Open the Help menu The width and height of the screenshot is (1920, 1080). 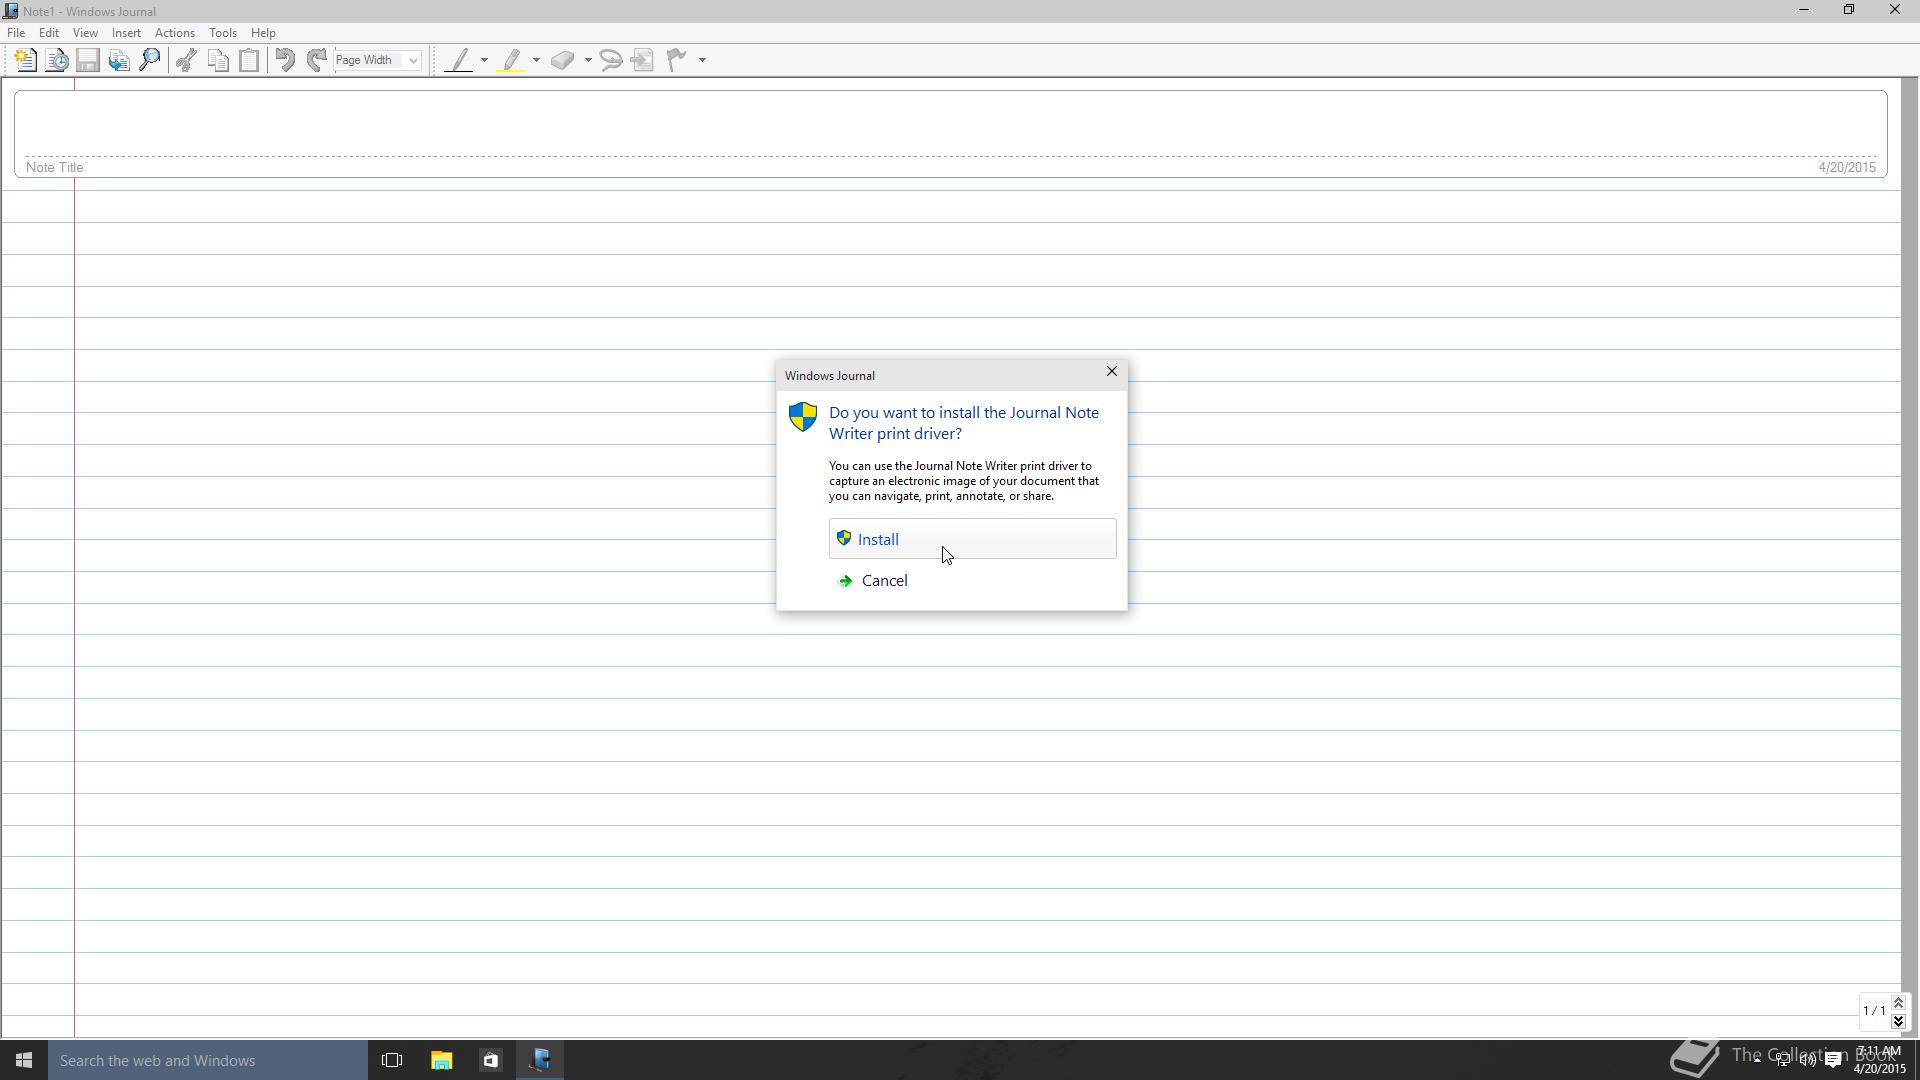[x=263, y=33]
